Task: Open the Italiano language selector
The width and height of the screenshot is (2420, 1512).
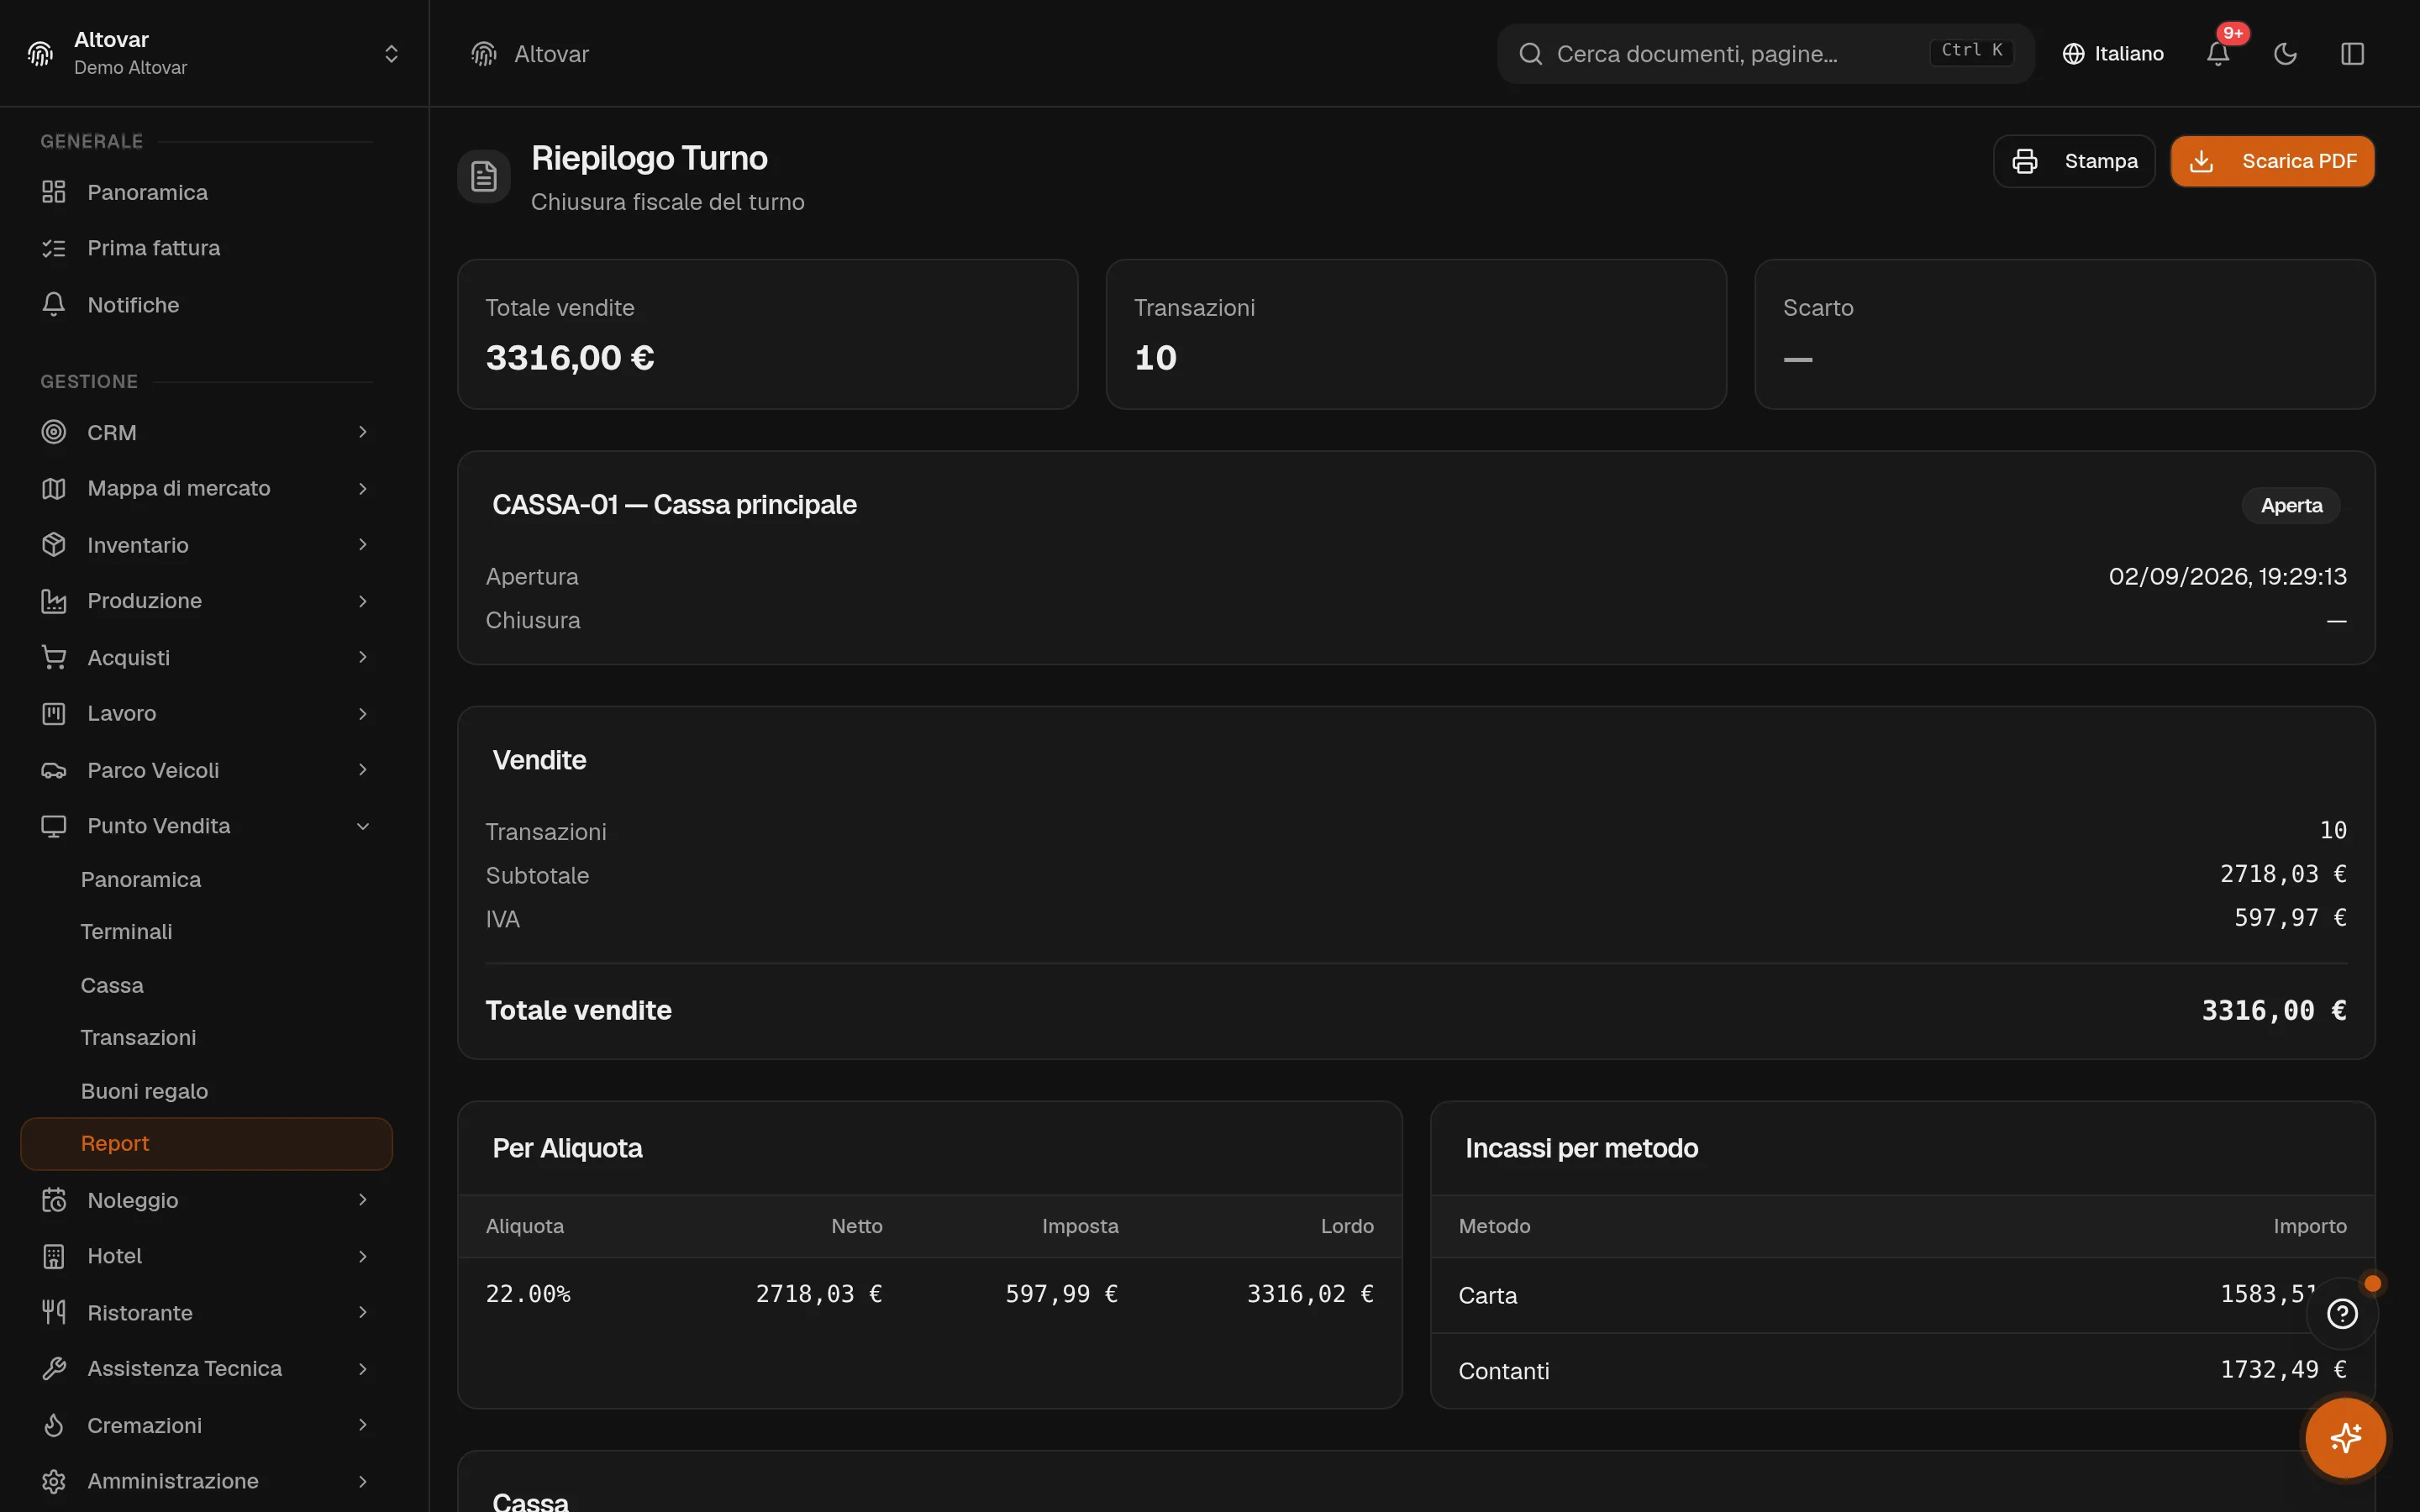Action: click(2113, 54)
